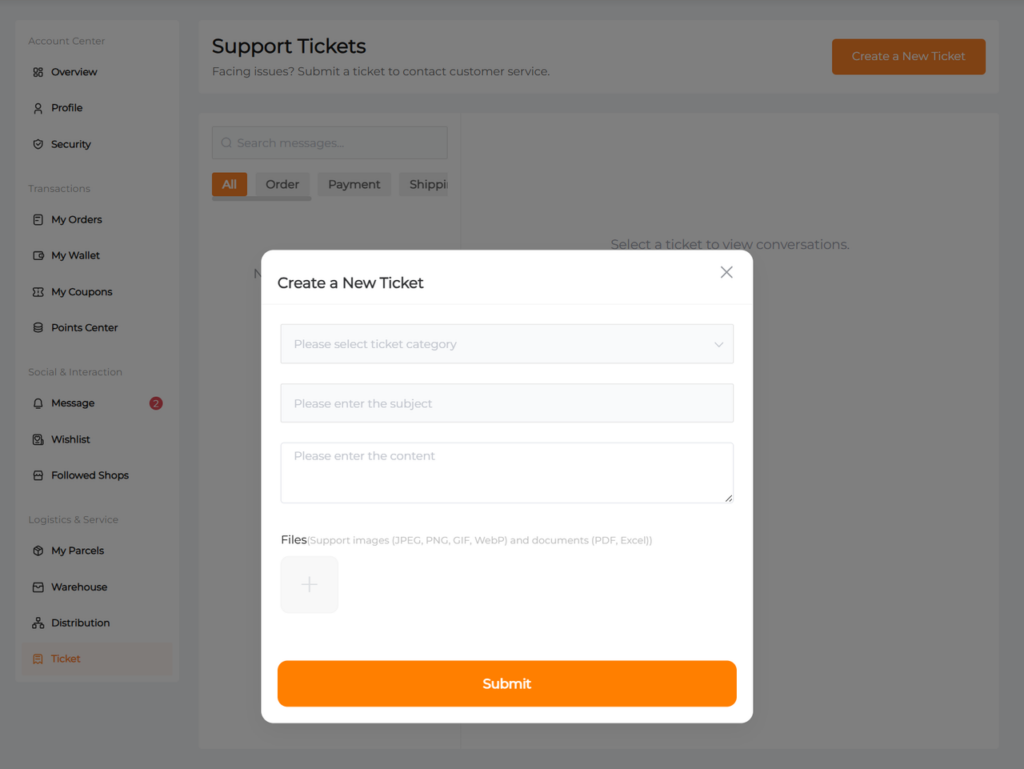Switch to the Payment filter tab
This screenshot has height=769, width=1024.
(354, 184)
